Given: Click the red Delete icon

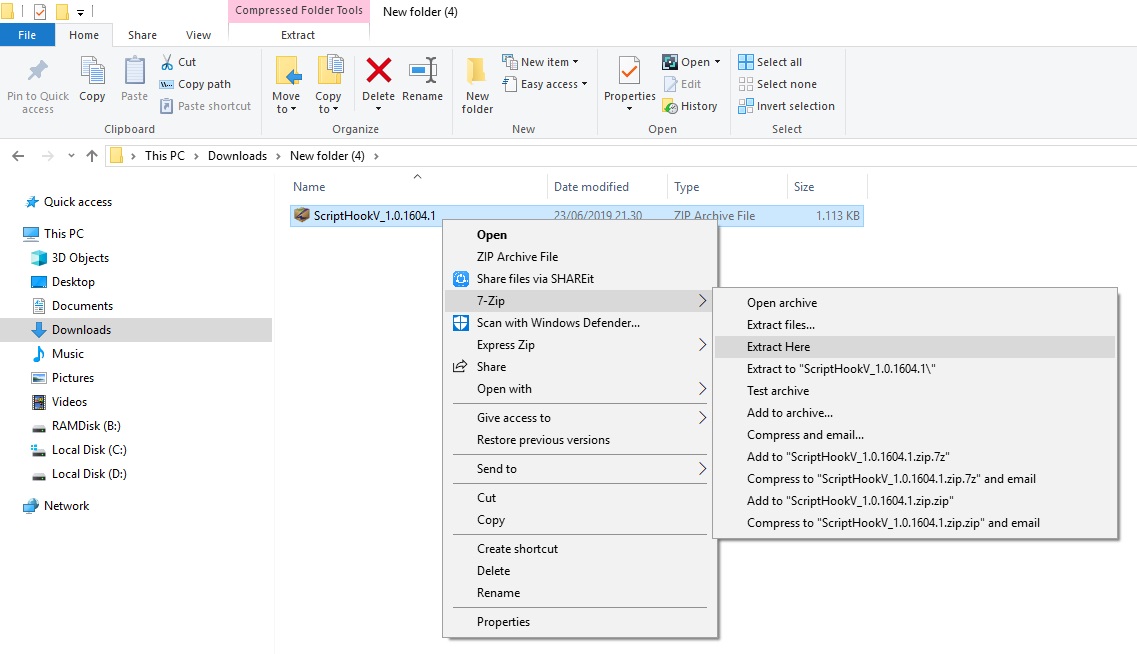Looking at the screenshot, I should [x=379, y=70].
